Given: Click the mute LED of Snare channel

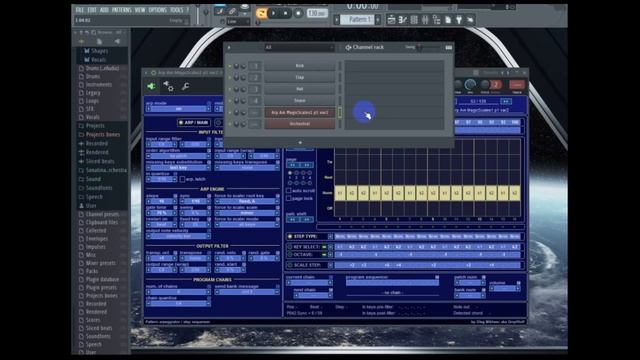Looking at the screenshot, I should click(x=230, y=100).
